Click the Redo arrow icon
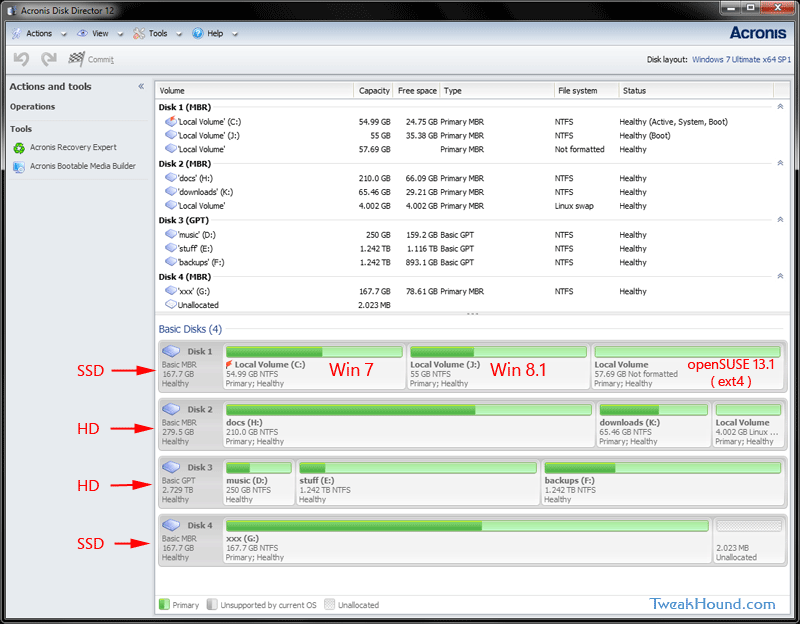The height and width of the screenshot is (624, 800). point(49,59)
